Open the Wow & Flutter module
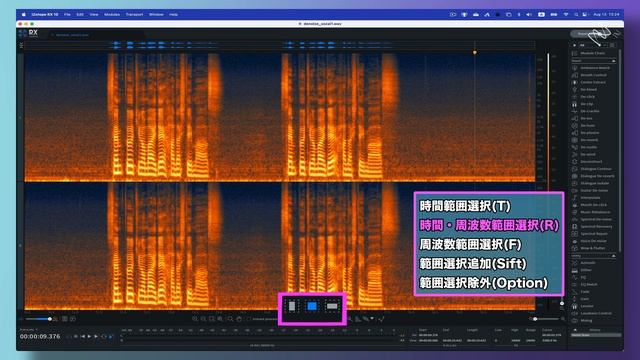 point(593,248)
